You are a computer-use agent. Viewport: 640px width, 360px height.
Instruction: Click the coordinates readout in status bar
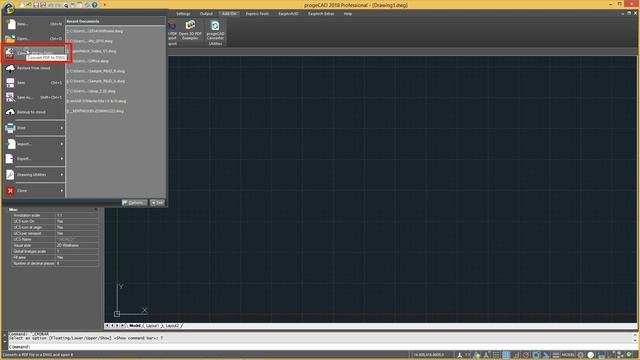click(429, 355)
